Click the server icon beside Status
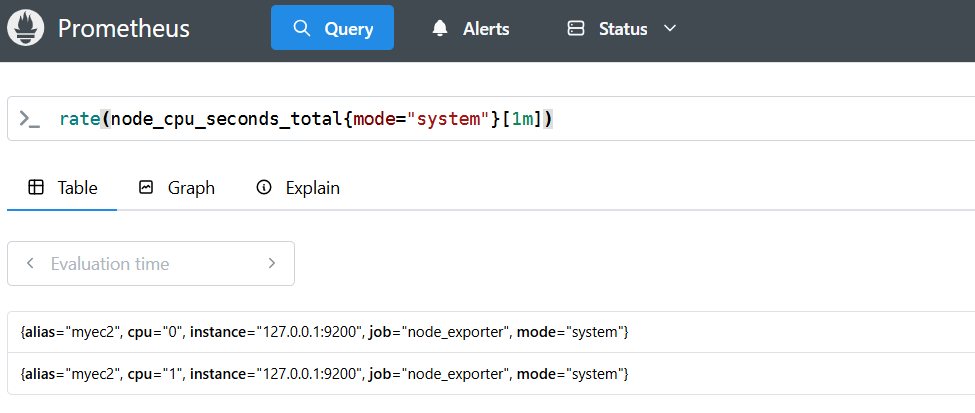The height and width of the screenshot is (413, 975). coord(576,29)
